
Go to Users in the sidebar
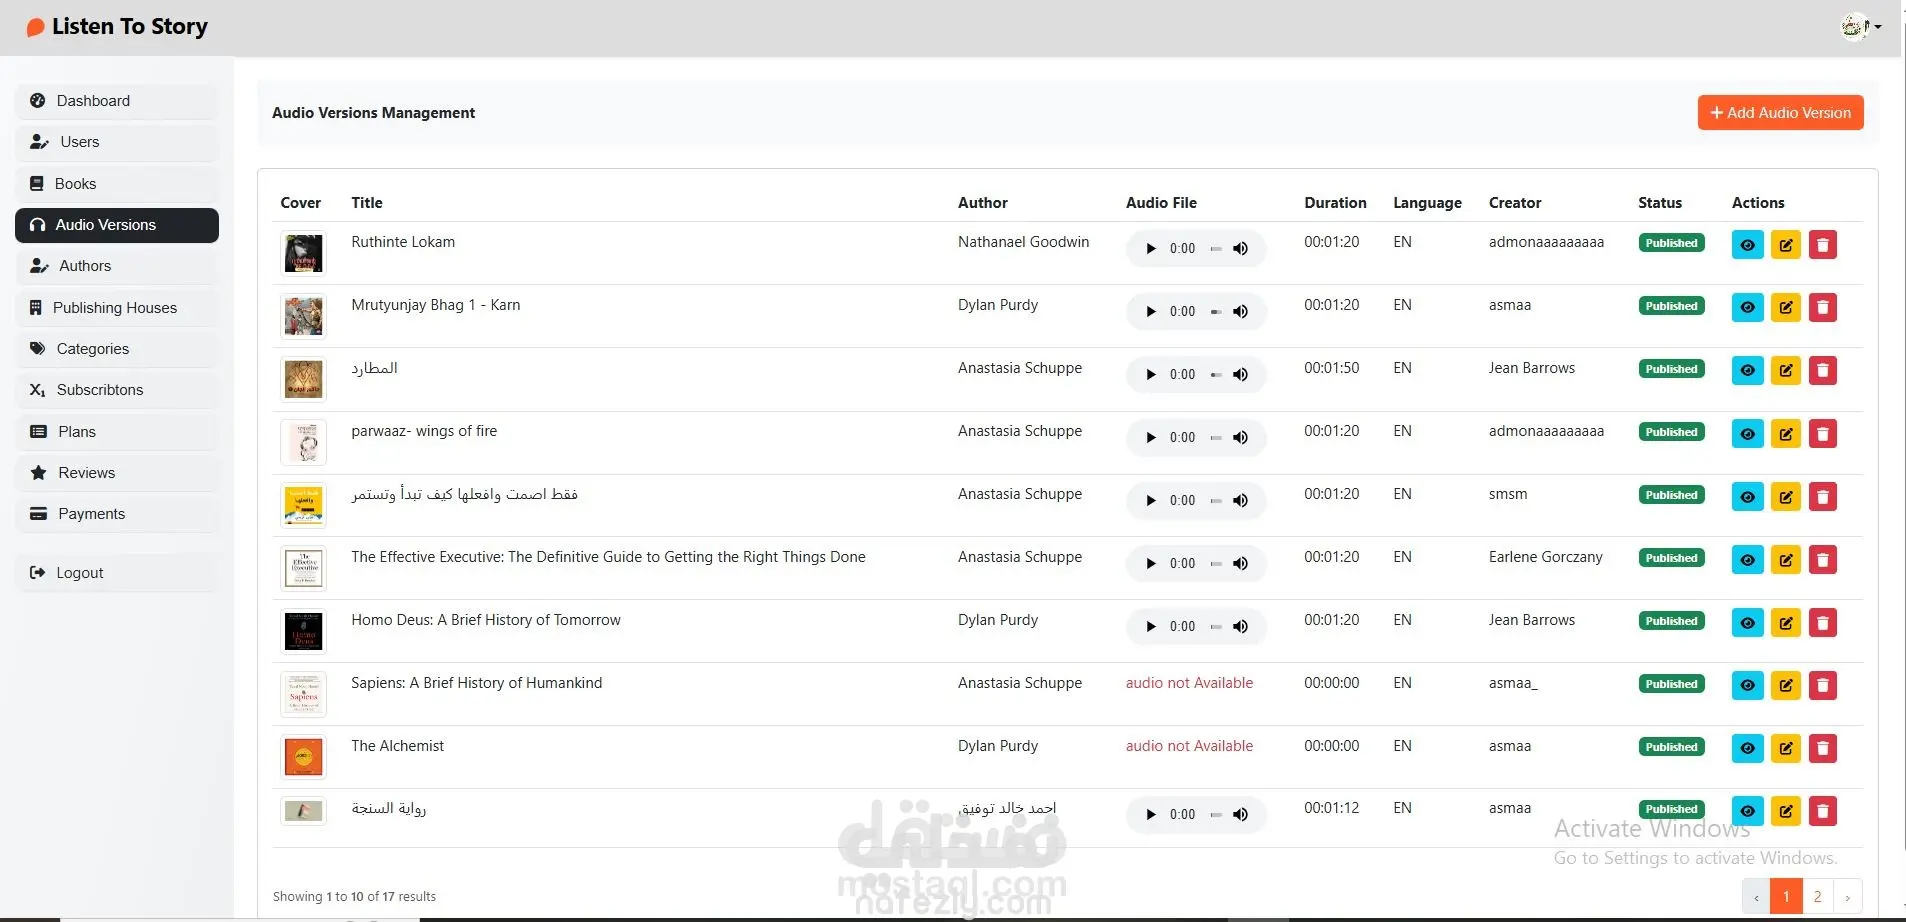tap(117, 142)
